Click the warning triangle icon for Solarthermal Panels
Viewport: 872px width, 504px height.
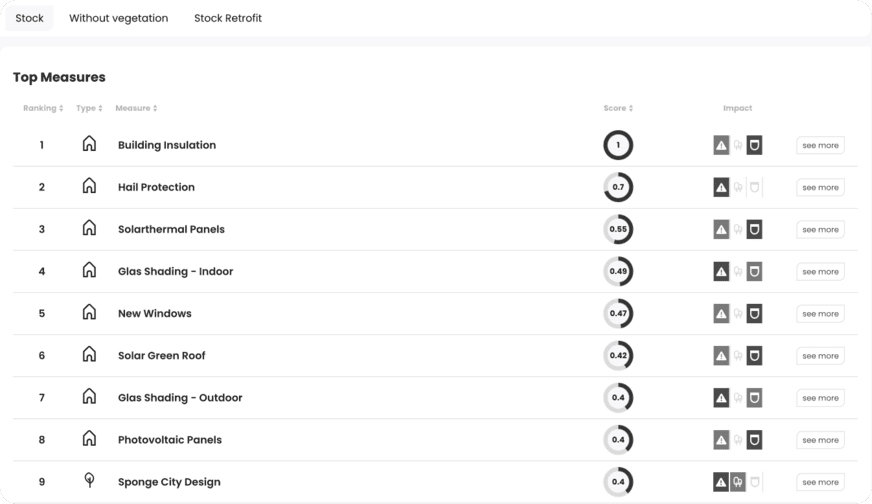pos(721,229)
